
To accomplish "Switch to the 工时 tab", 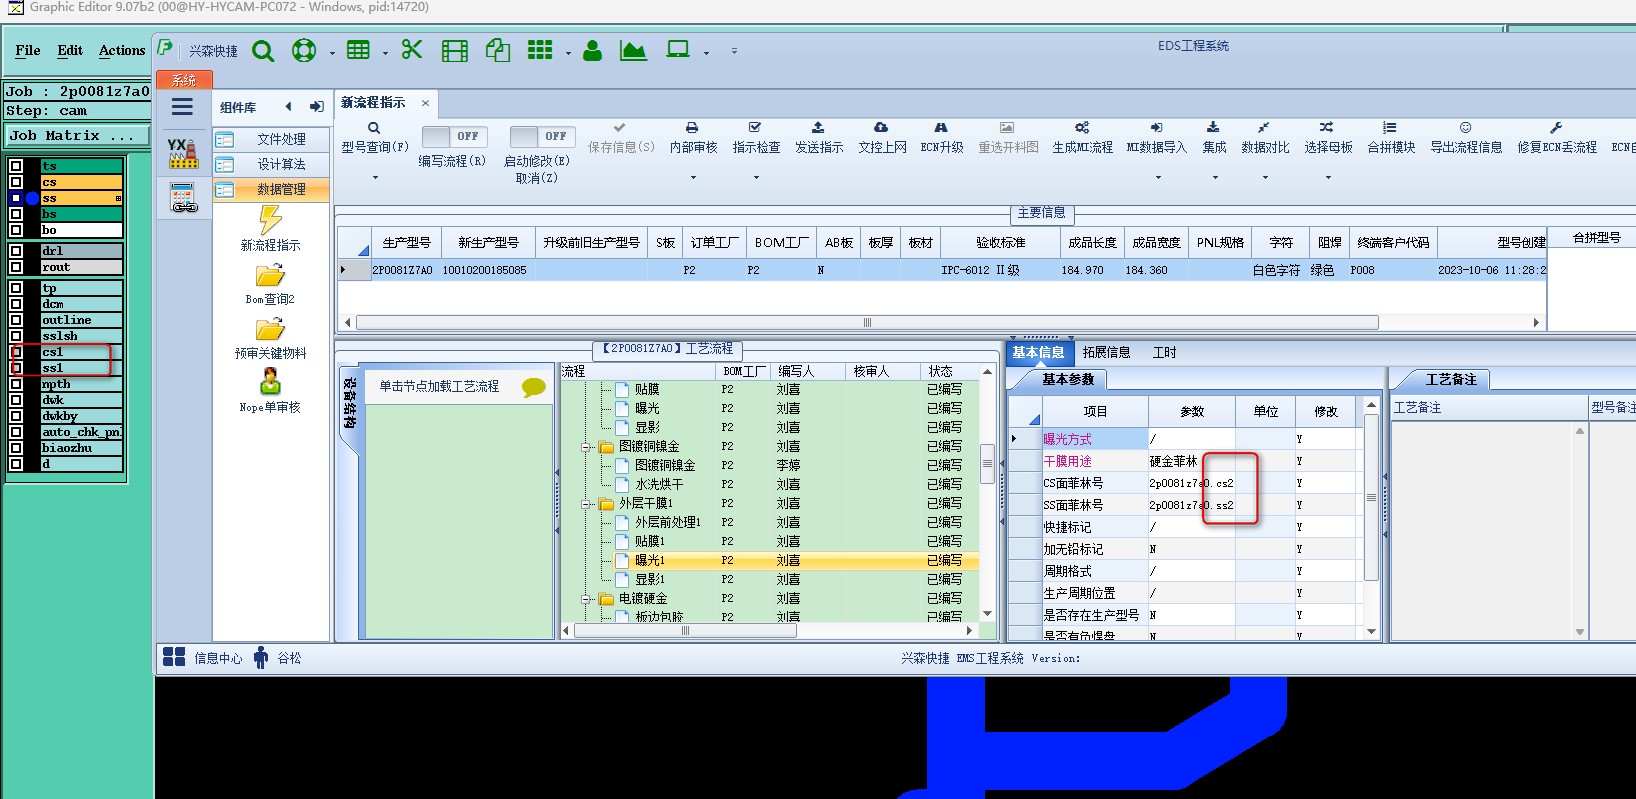I will [x=1164, y=352].
